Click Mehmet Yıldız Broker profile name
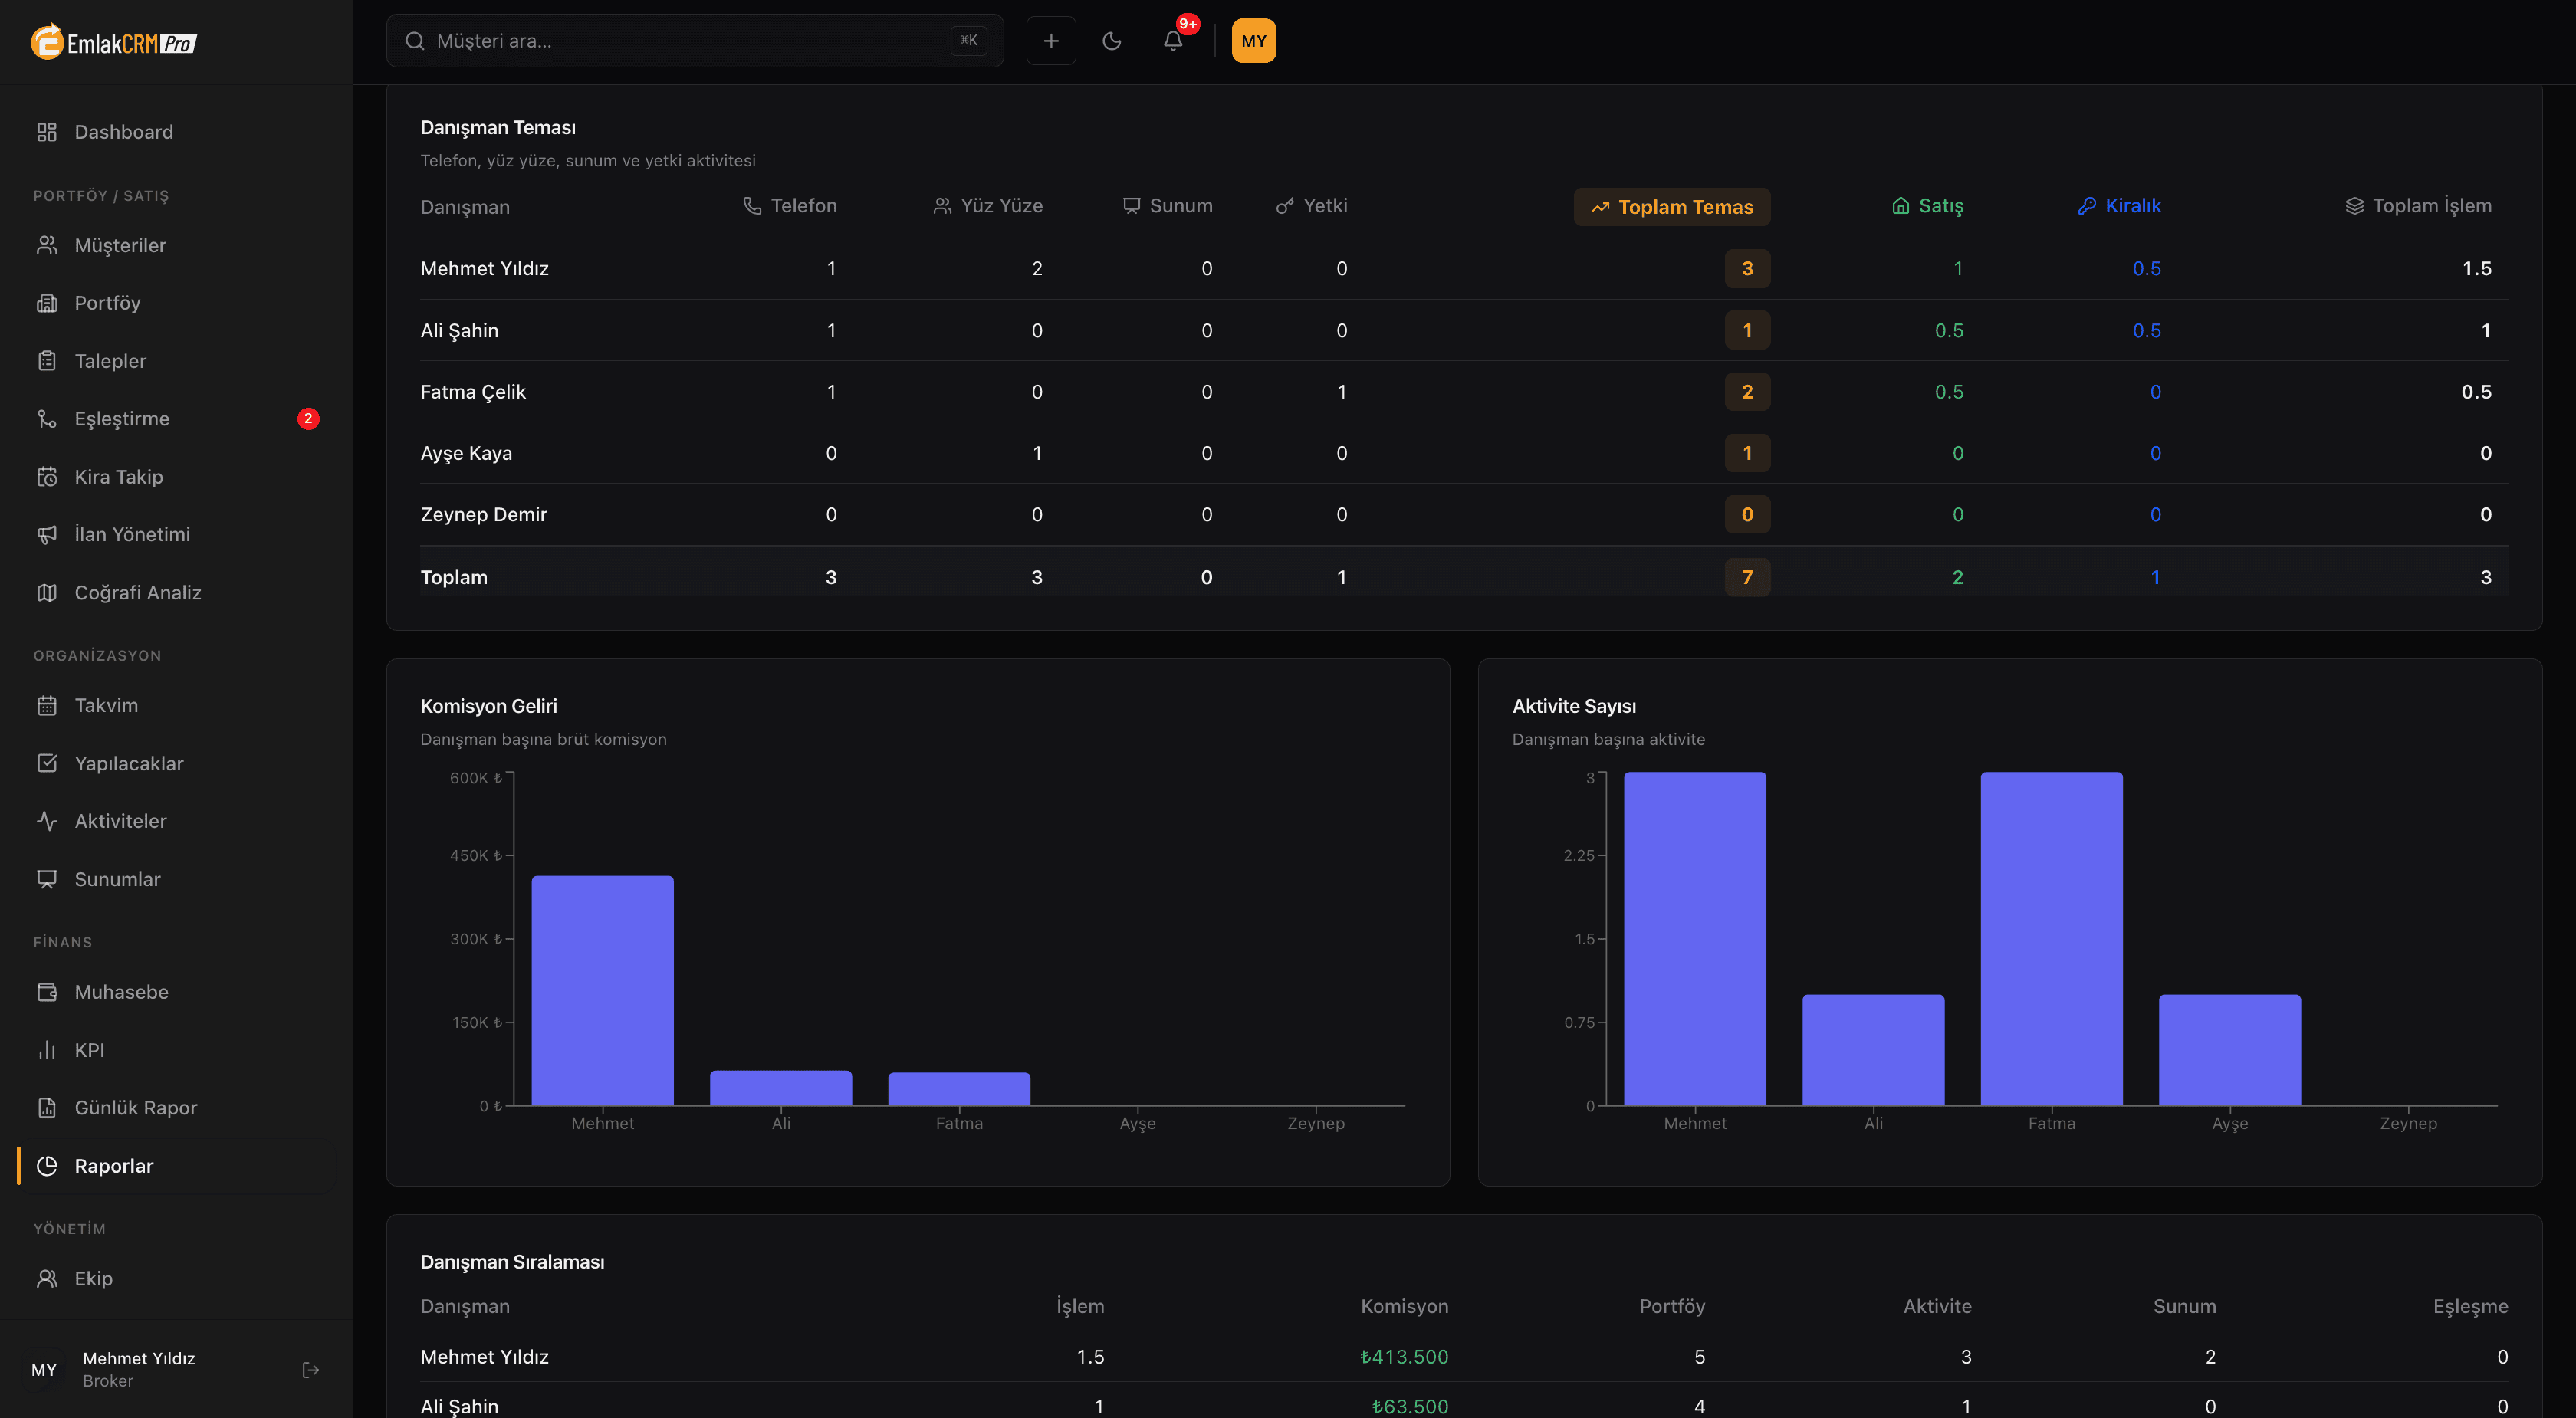This screenshot has height=1418, width=2576. [139, 1359]
